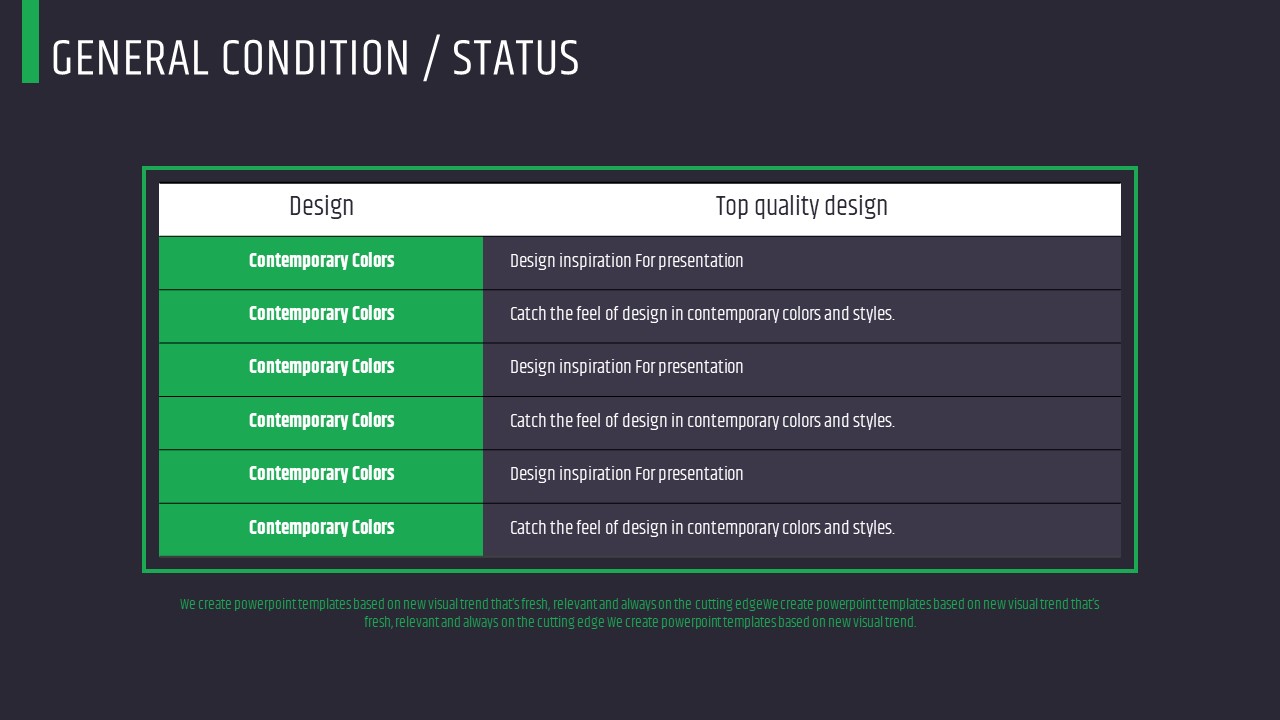Click "Design inspiration For presentation" in third row
This screenshot has width=1280, height=720.
point(626,367)
